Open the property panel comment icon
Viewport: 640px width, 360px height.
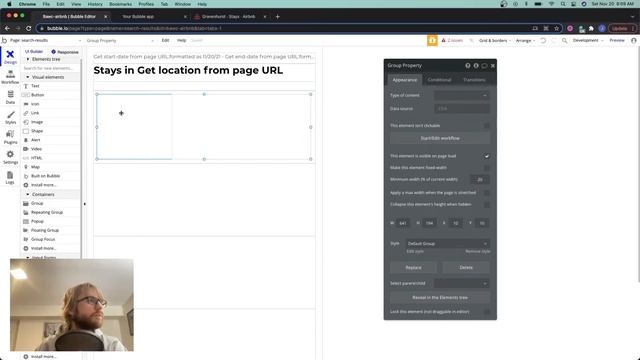click(x=484, y=65)
